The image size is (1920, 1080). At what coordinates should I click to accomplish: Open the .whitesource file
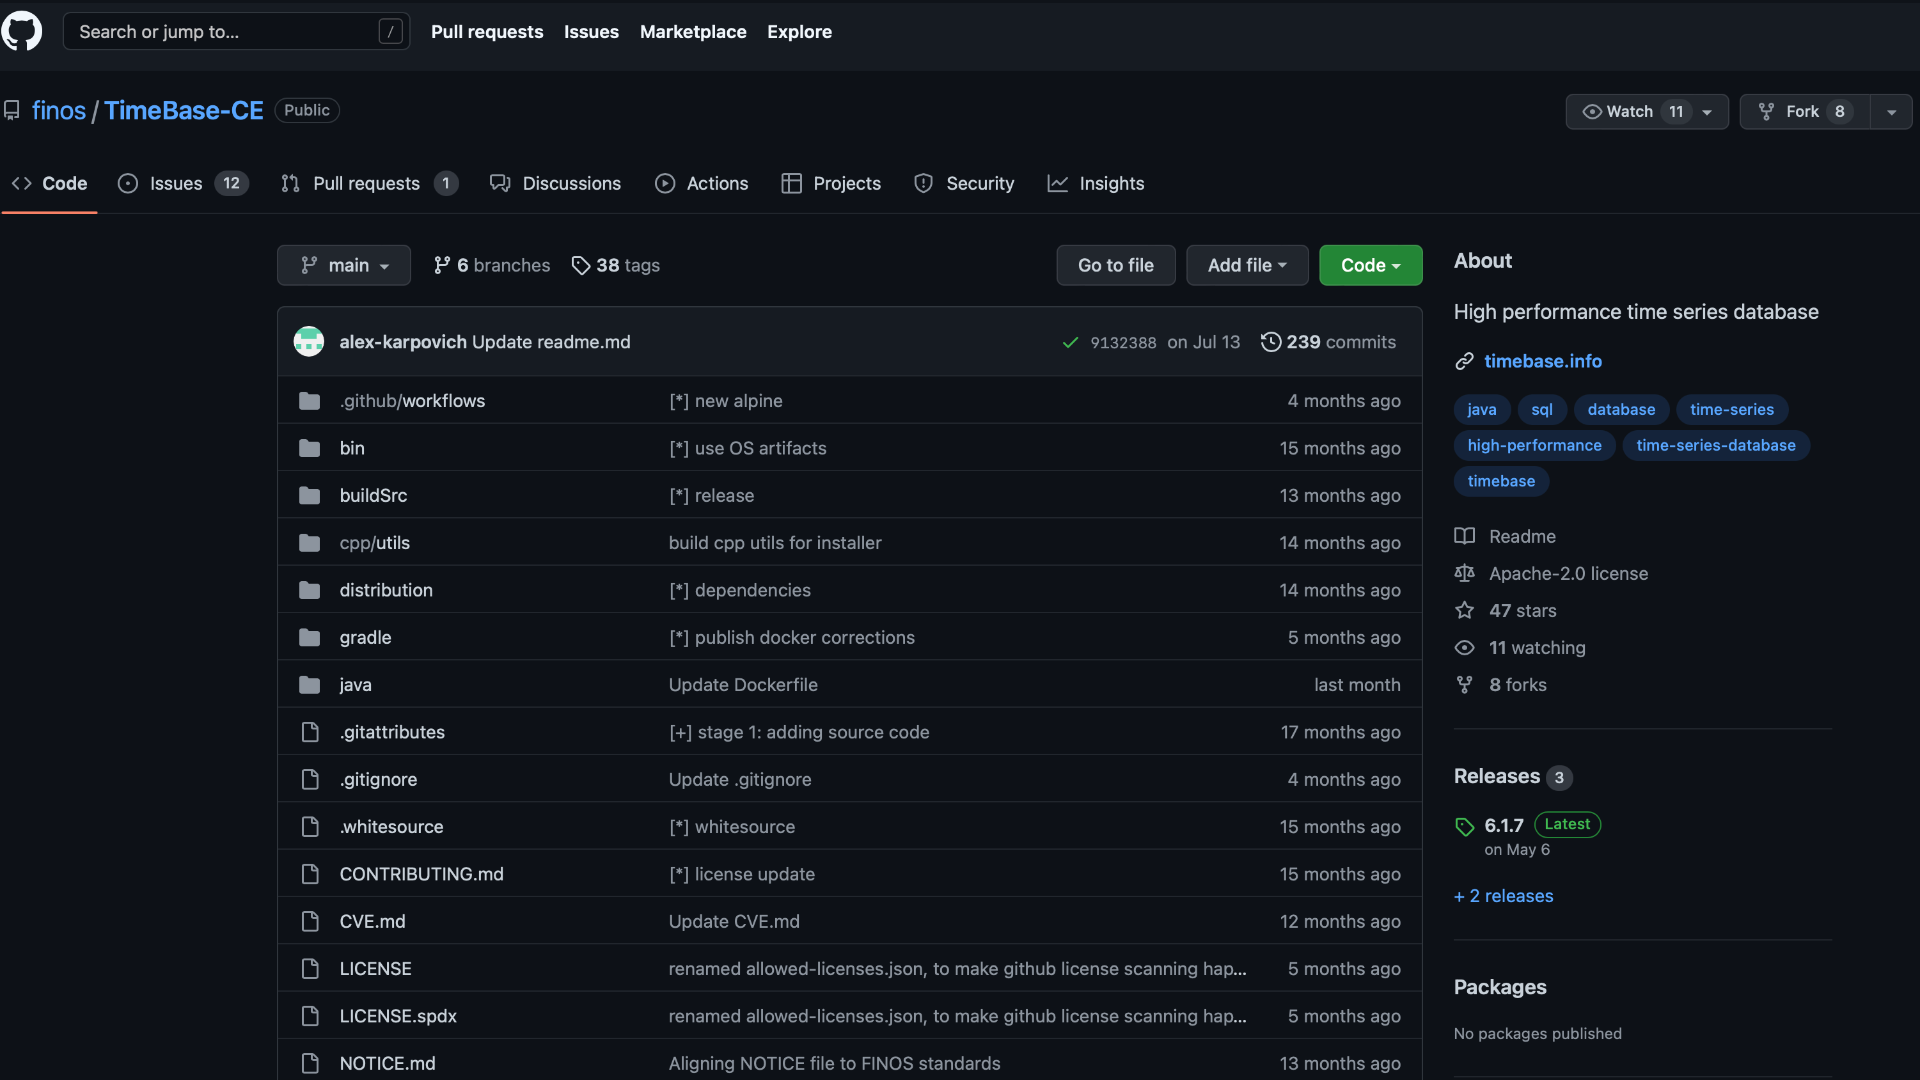[x=392, y=827]
